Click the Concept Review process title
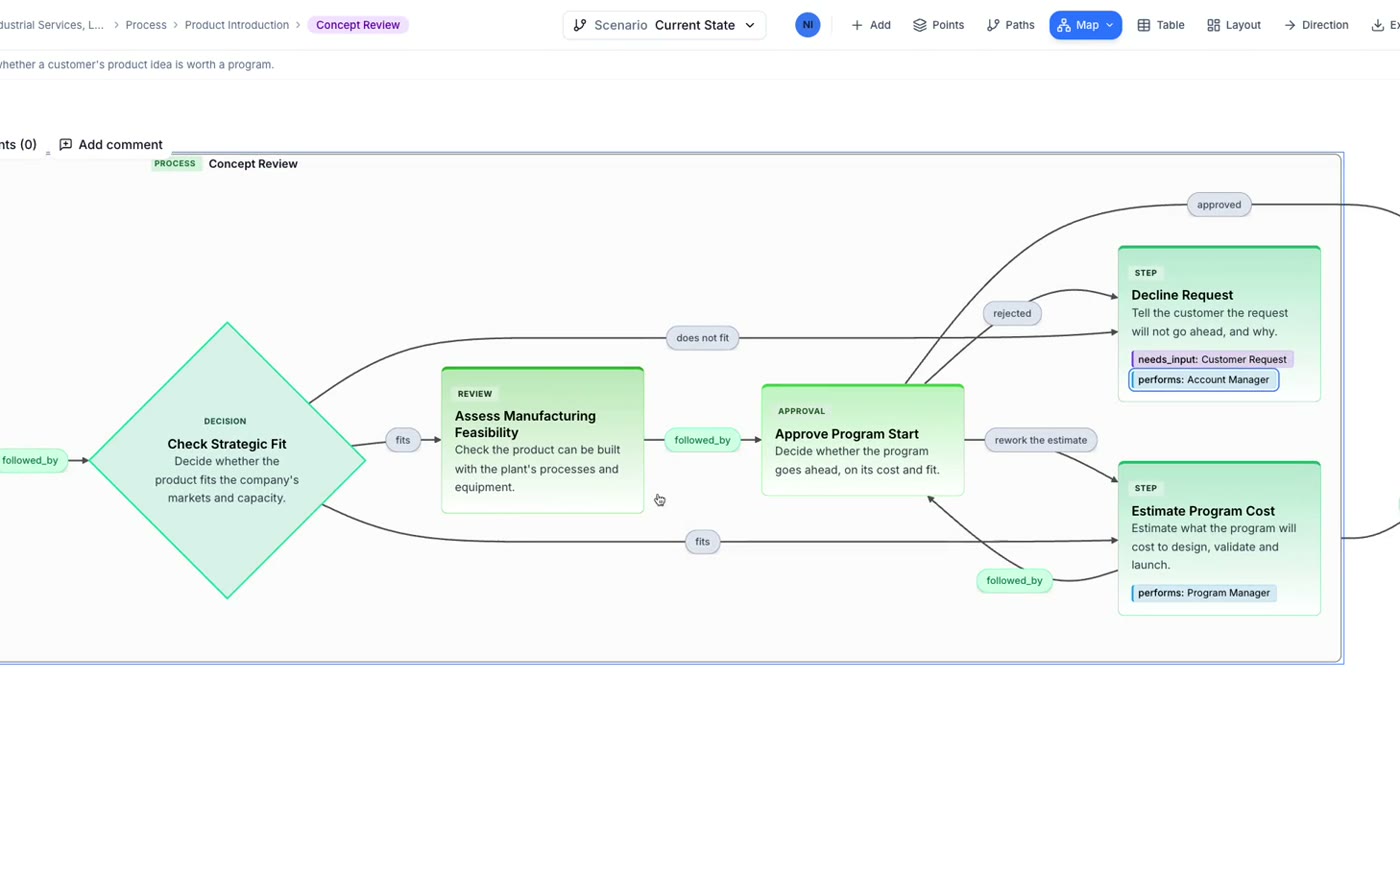Image resolution: width=1400 pixels, height=876 pixels. click(x=253, y=164)
